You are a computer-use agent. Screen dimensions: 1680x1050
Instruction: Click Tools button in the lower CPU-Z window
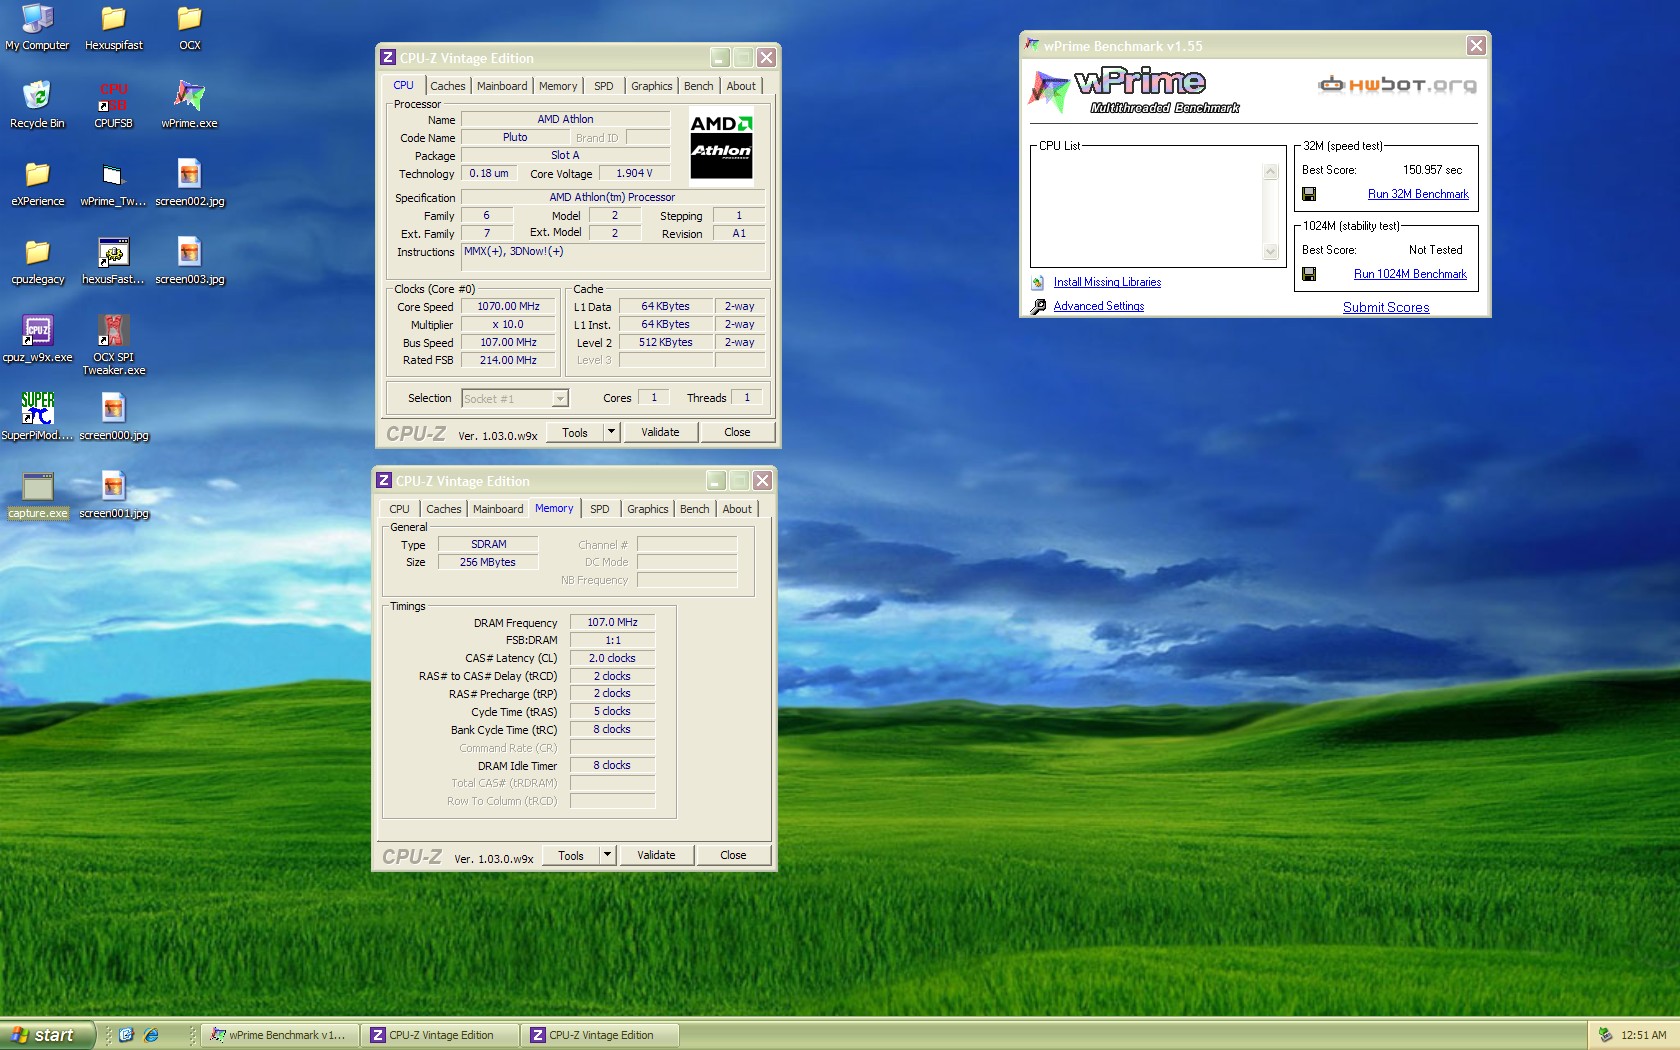pos(571,855)
